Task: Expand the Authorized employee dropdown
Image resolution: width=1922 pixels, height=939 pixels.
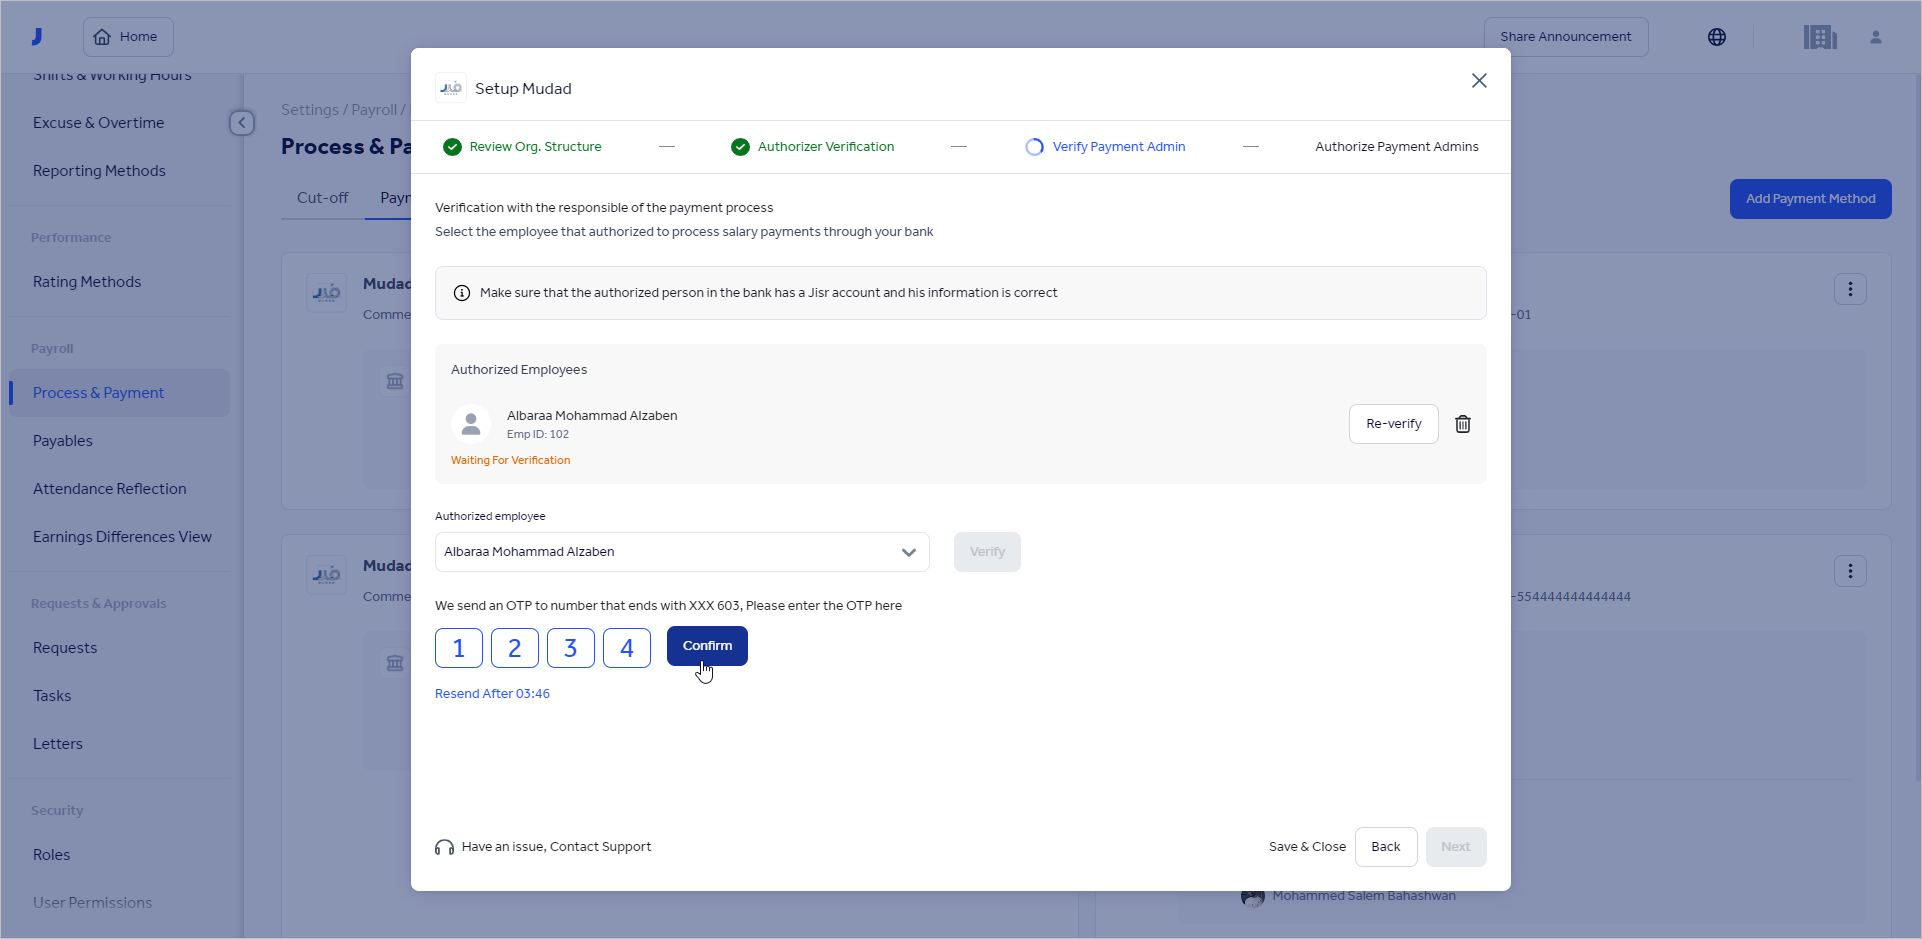Action: (908, 552)
